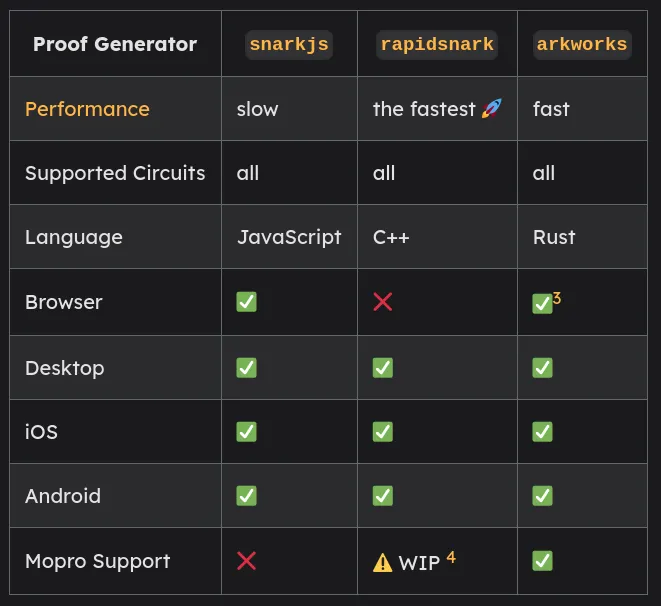This screenshot has width=661, height=606.
Task: Click the green check for snarkjs Desktop
Action: pyautogui.click(x=246, y=367)
